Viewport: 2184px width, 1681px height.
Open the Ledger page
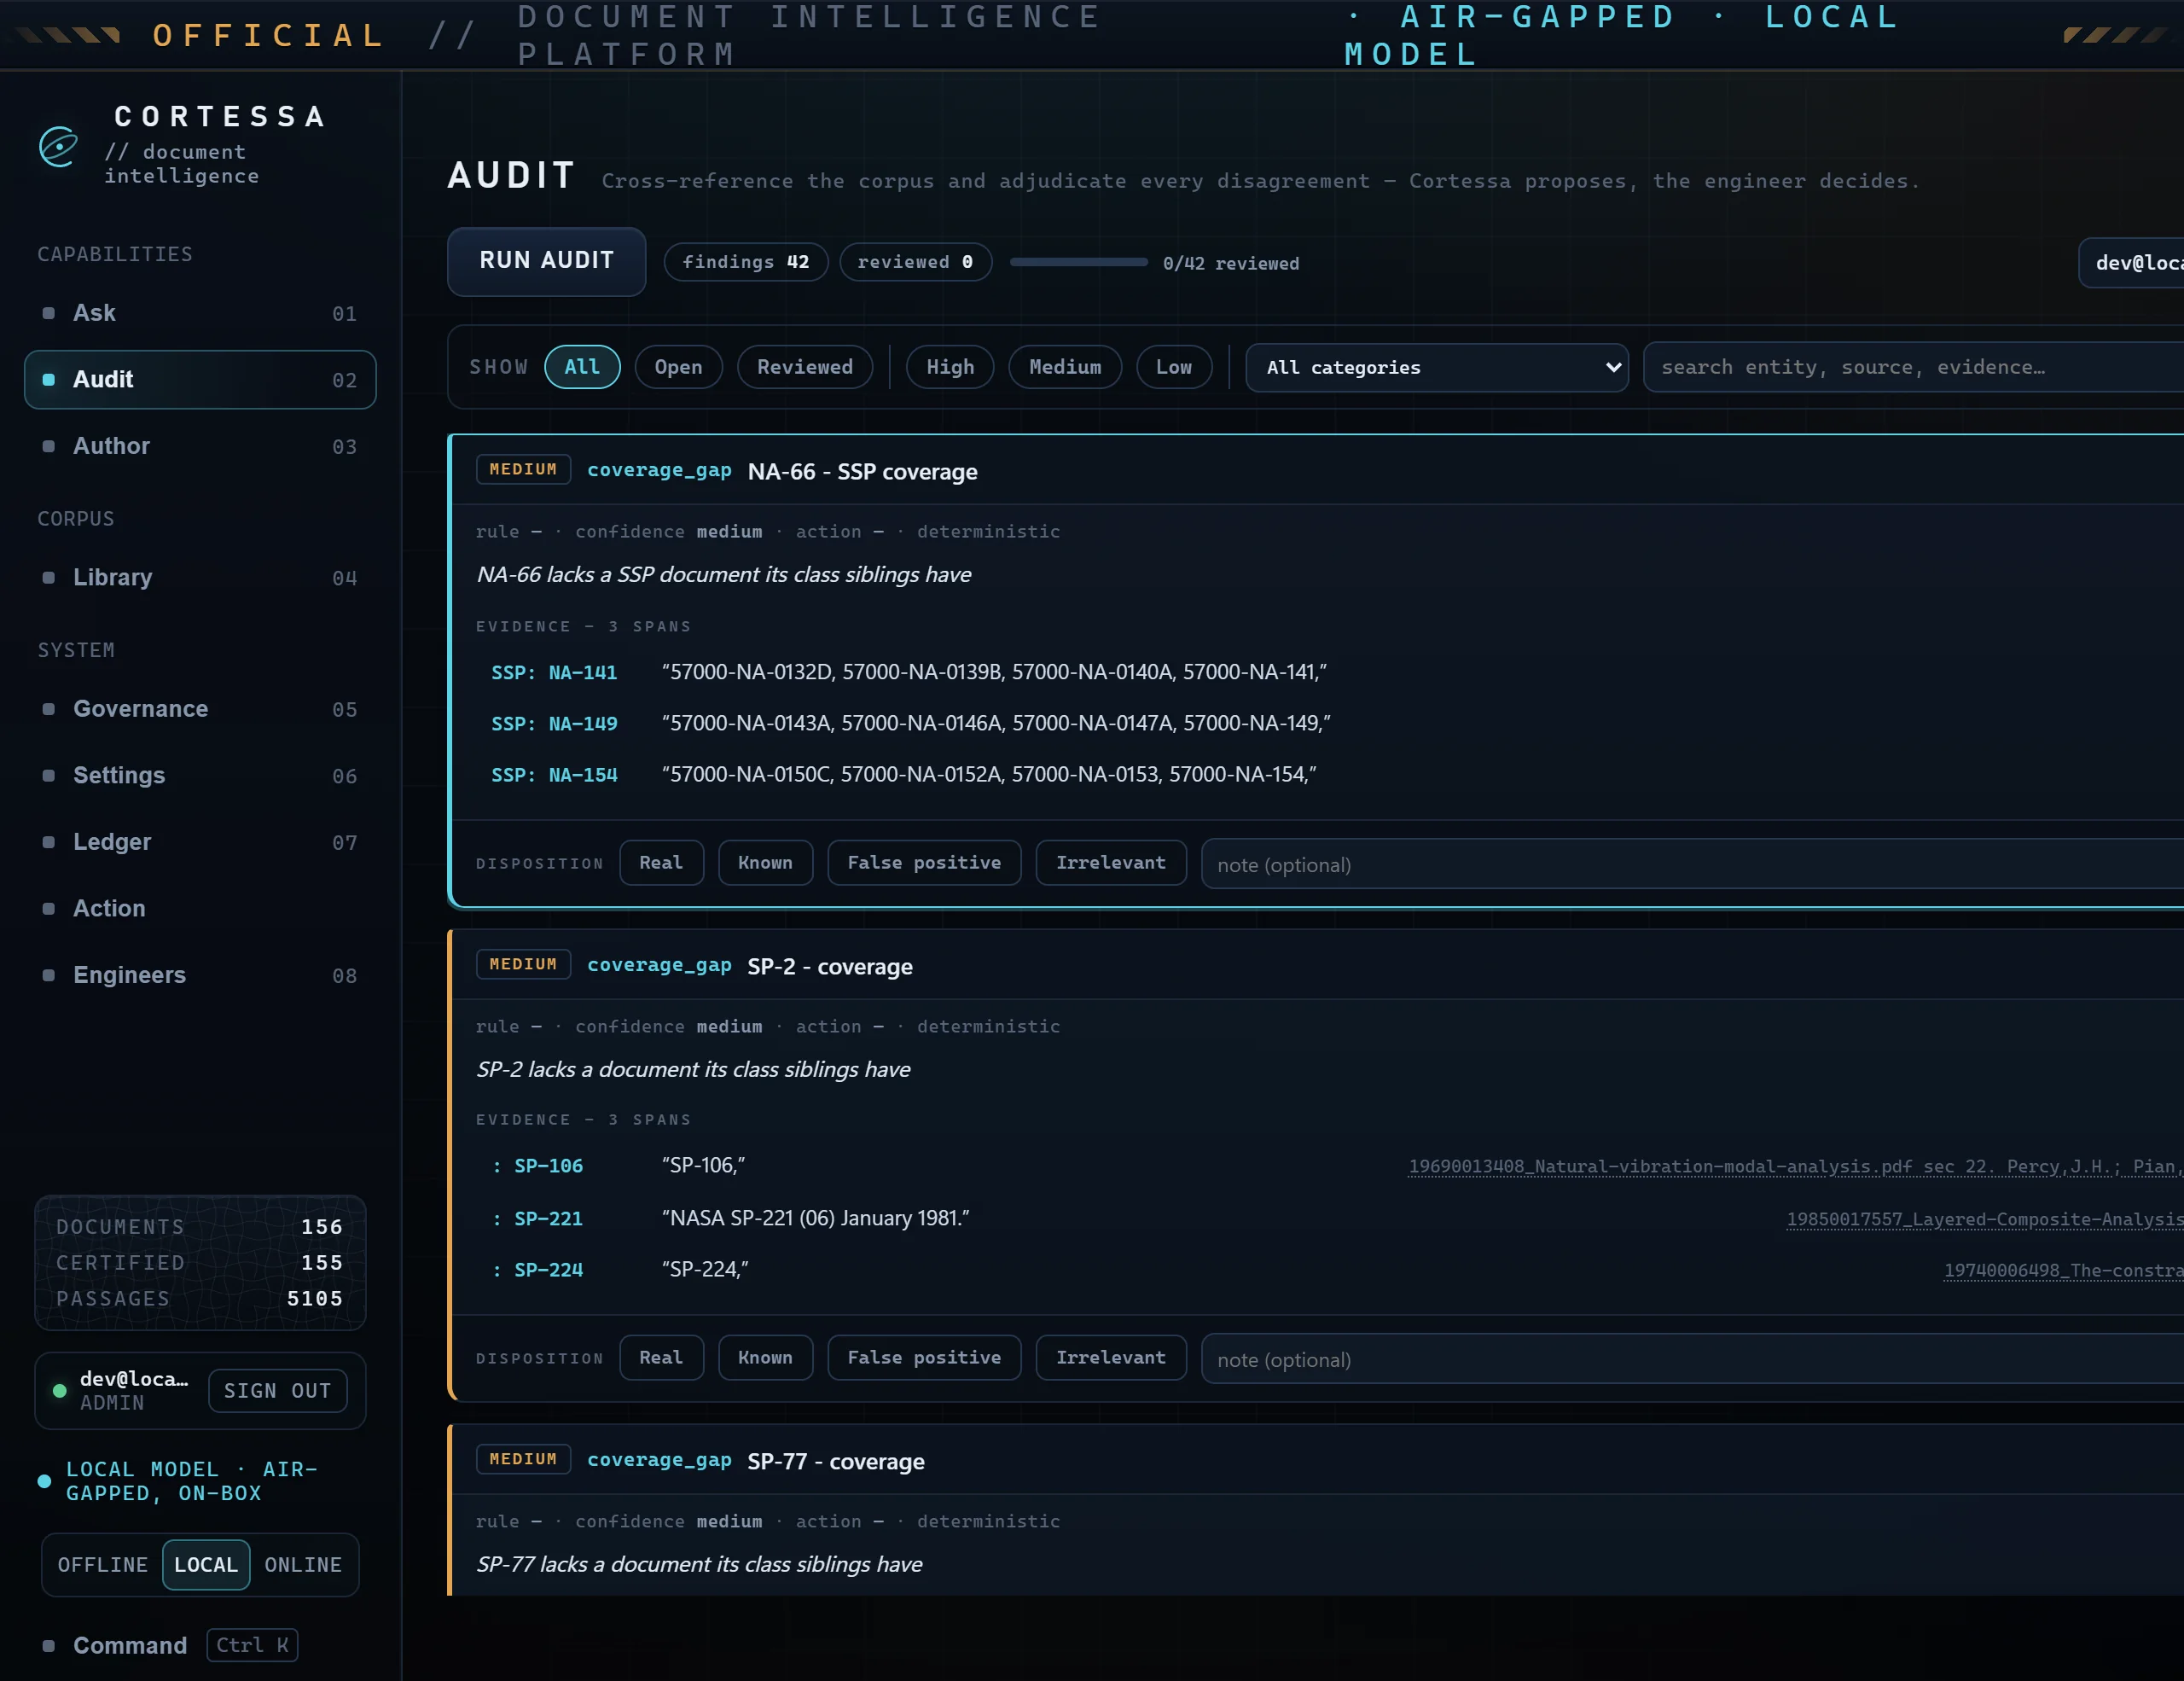200,842
